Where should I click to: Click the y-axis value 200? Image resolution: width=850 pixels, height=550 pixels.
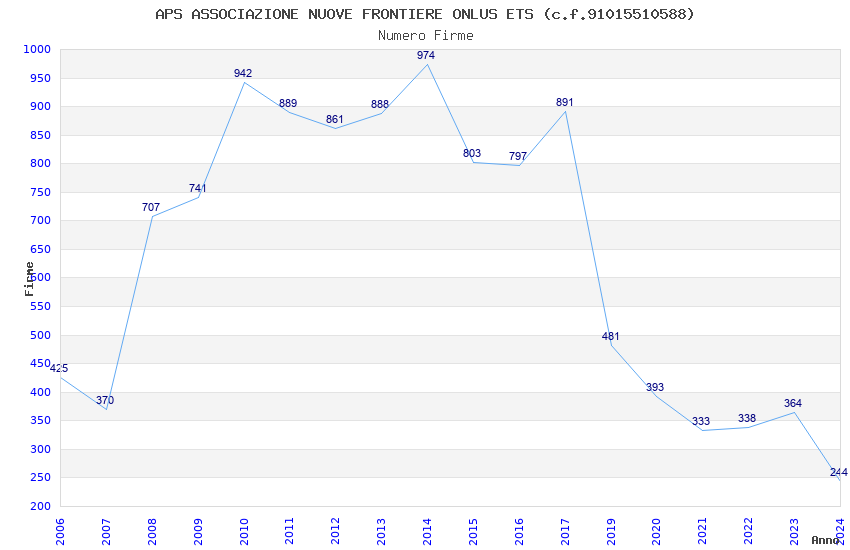[40, 506]
